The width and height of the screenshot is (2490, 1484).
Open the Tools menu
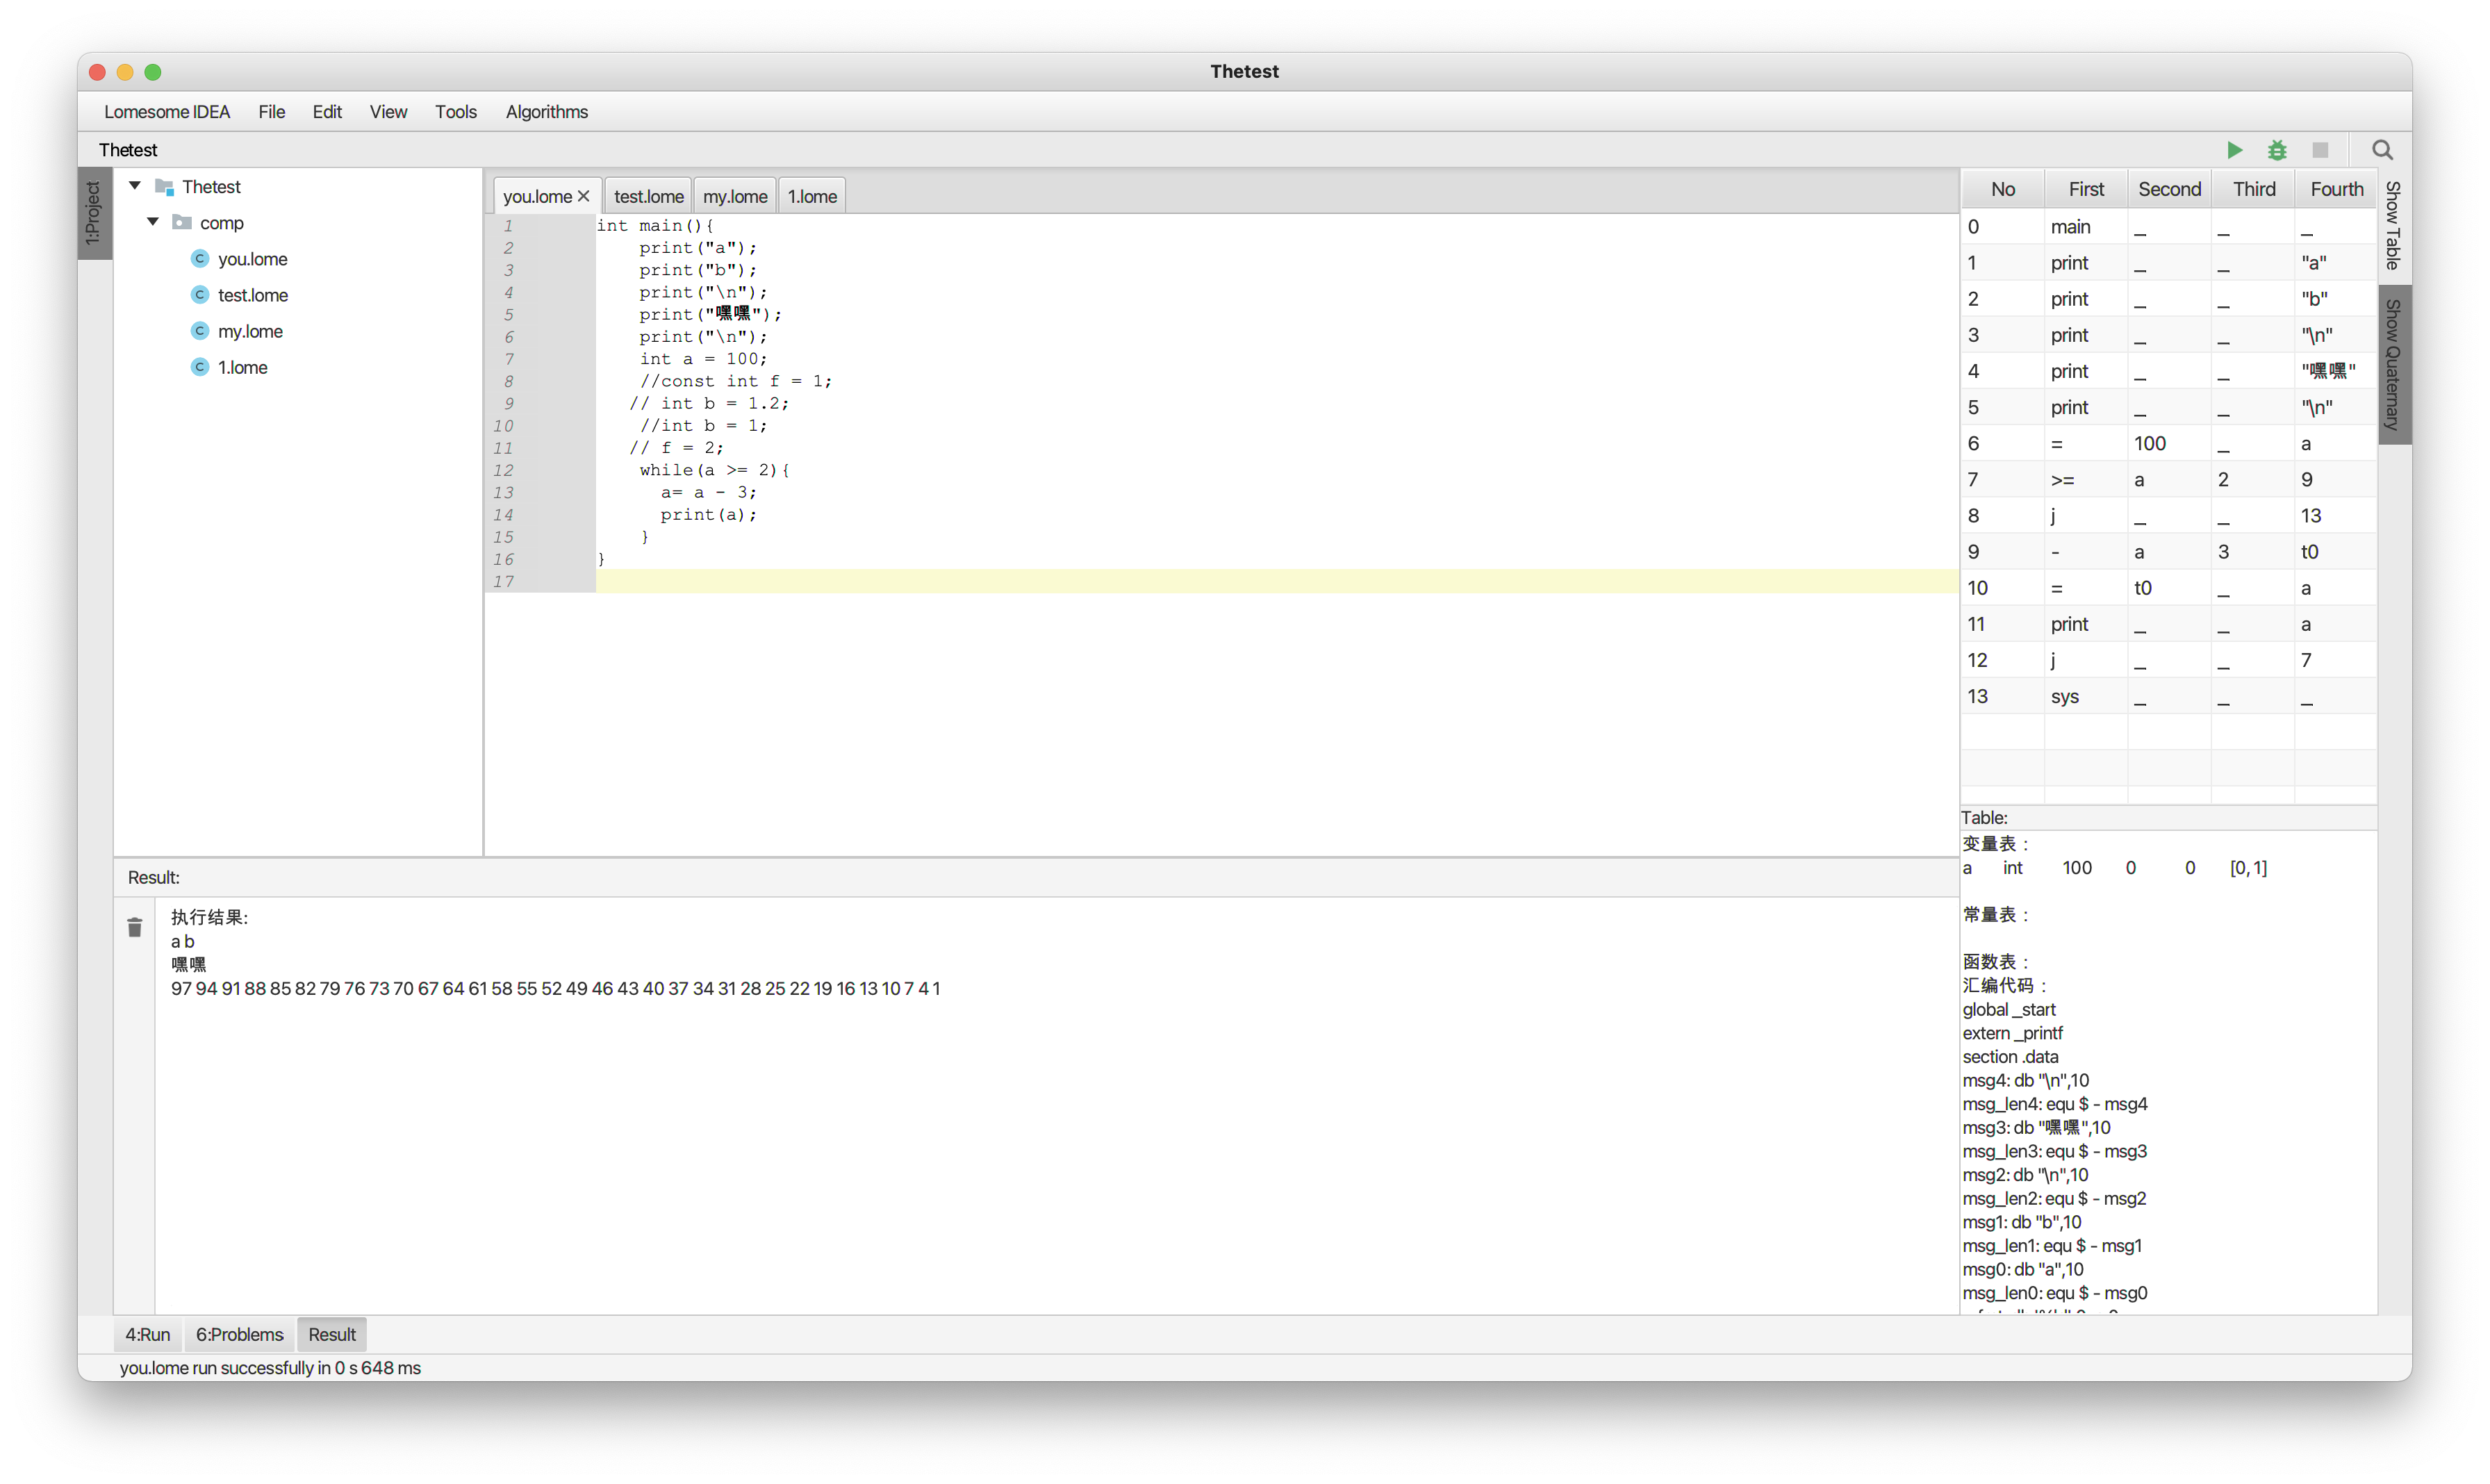[x=455, y=112]
